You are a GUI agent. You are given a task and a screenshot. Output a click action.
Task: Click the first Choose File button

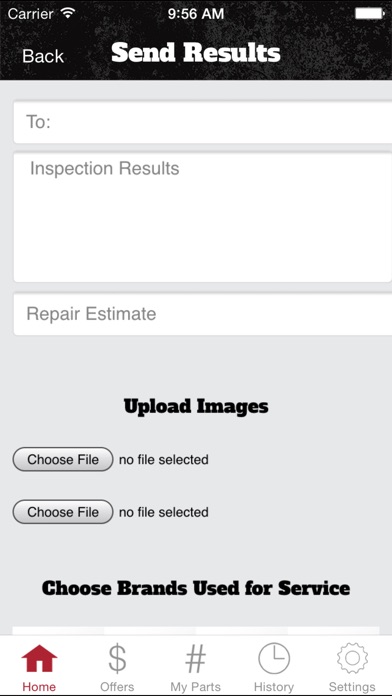(x=63, y=459)
